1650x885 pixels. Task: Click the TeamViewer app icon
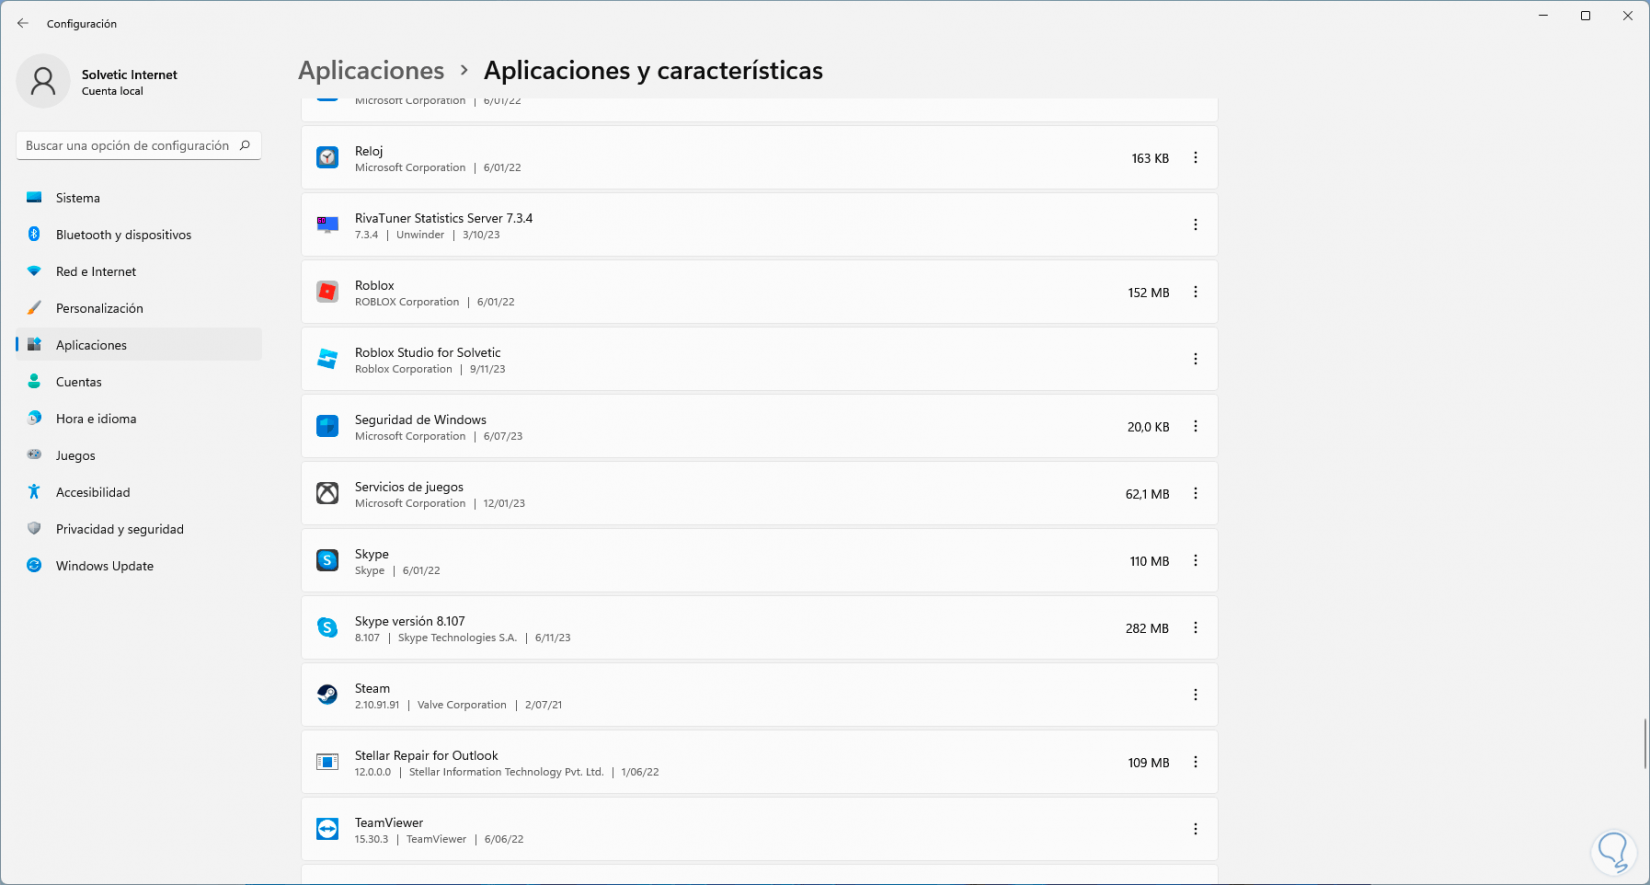(x=327, y=829)
